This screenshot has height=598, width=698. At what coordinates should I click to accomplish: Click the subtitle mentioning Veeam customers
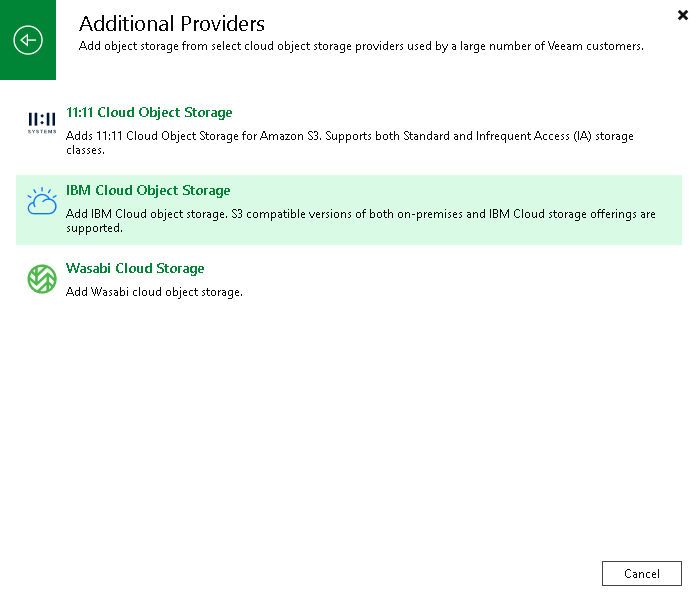point(361,46)
